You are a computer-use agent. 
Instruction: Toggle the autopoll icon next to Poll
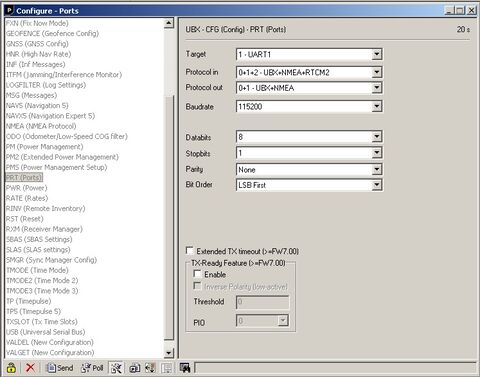[x=116, y=368]
